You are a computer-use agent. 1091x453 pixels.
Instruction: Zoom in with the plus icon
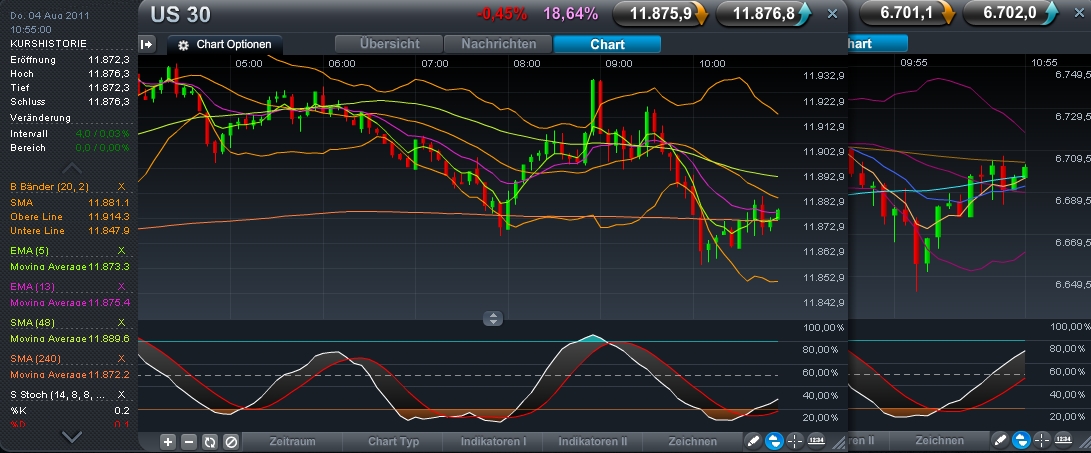point(168,441)
